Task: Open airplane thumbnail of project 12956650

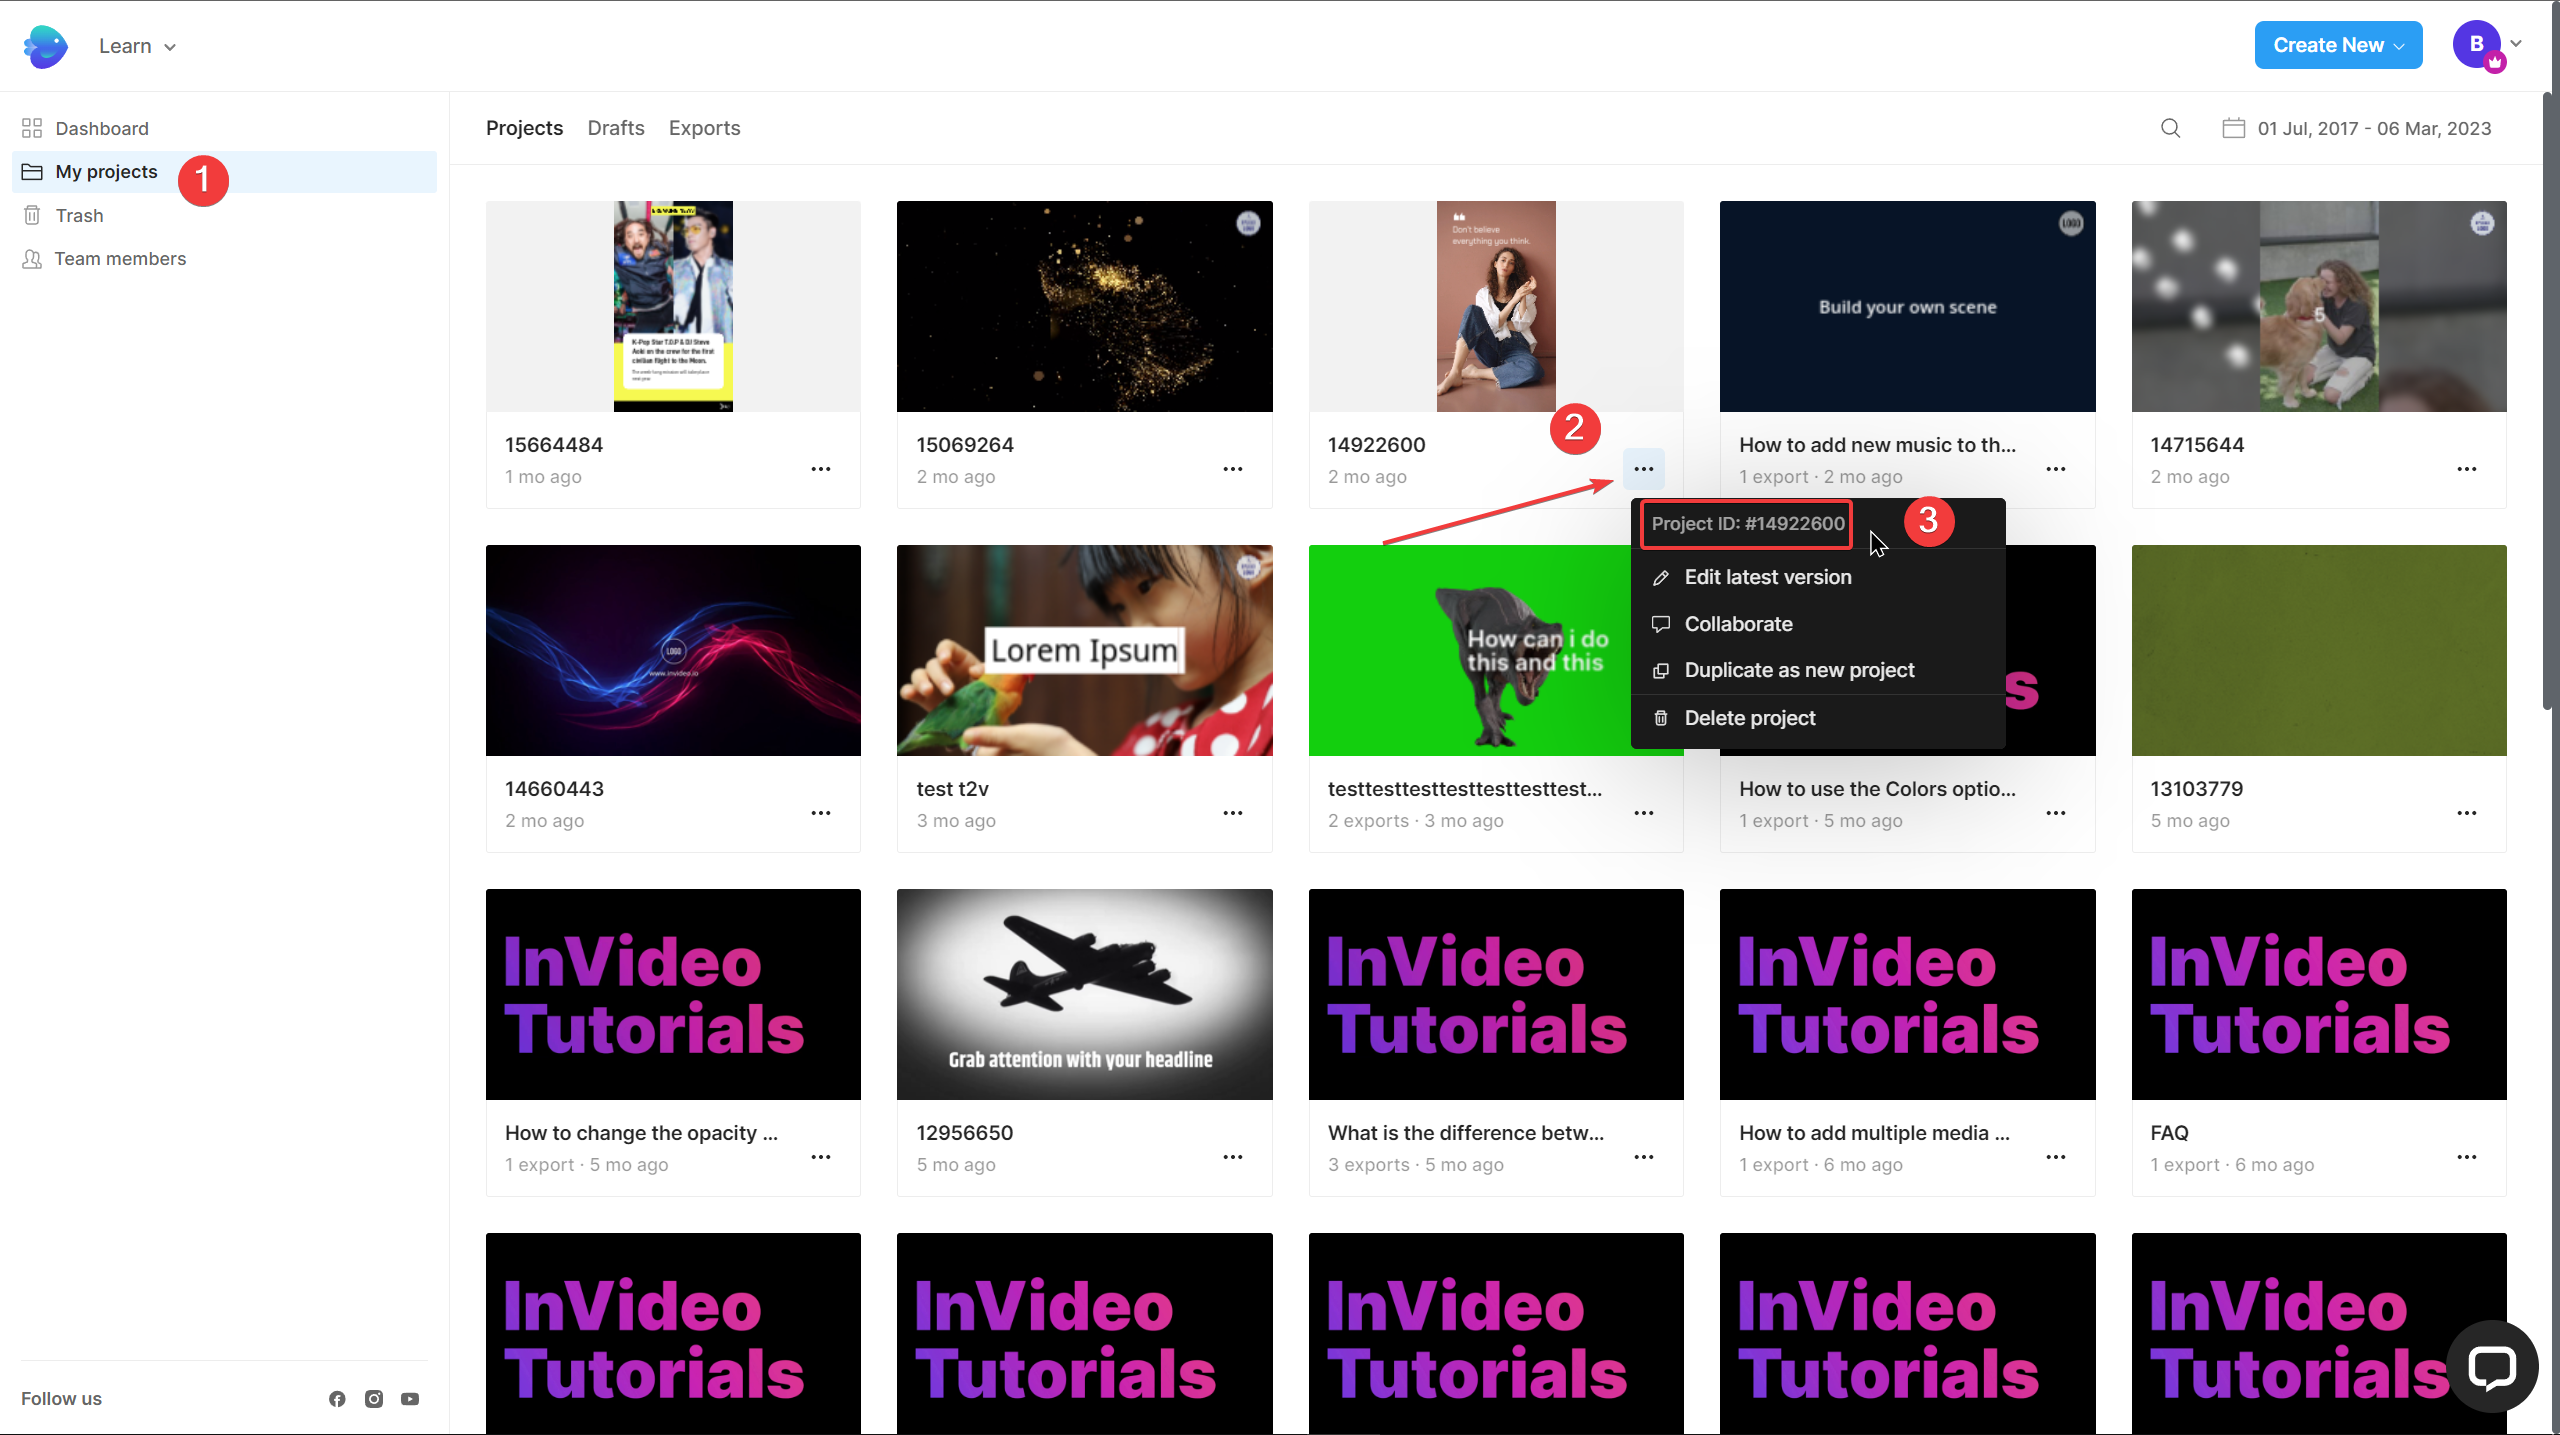Action: 1085,994
